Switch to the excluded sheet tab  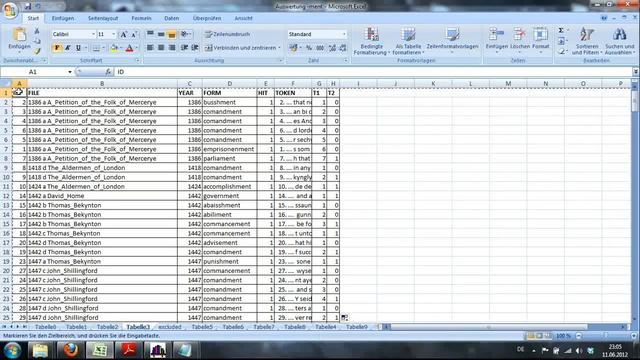tap(169, 327)
